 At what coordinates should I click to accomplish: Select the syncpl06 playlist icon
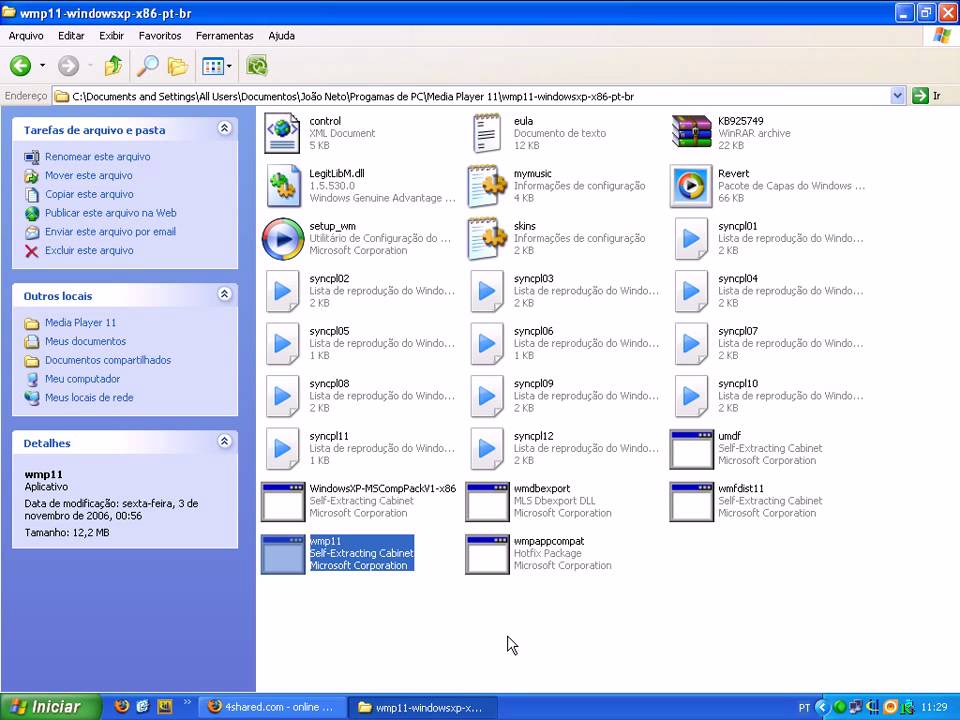[x=487, y=344]
